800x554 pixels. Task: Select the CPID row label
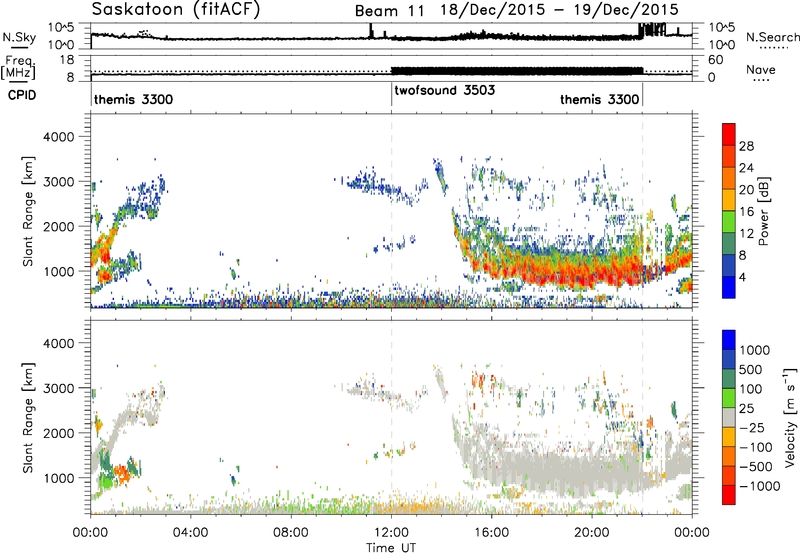22,95
